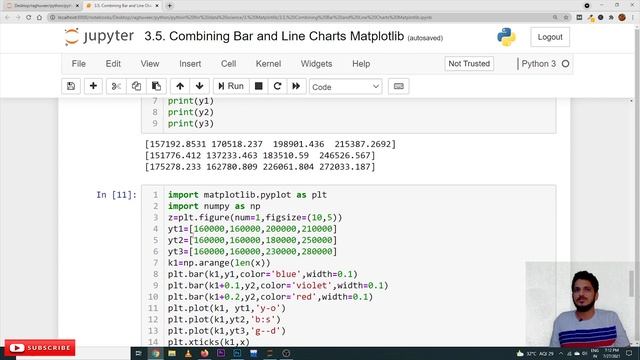Open the File menu
The image size is (640, 360).
click(78, 64)
